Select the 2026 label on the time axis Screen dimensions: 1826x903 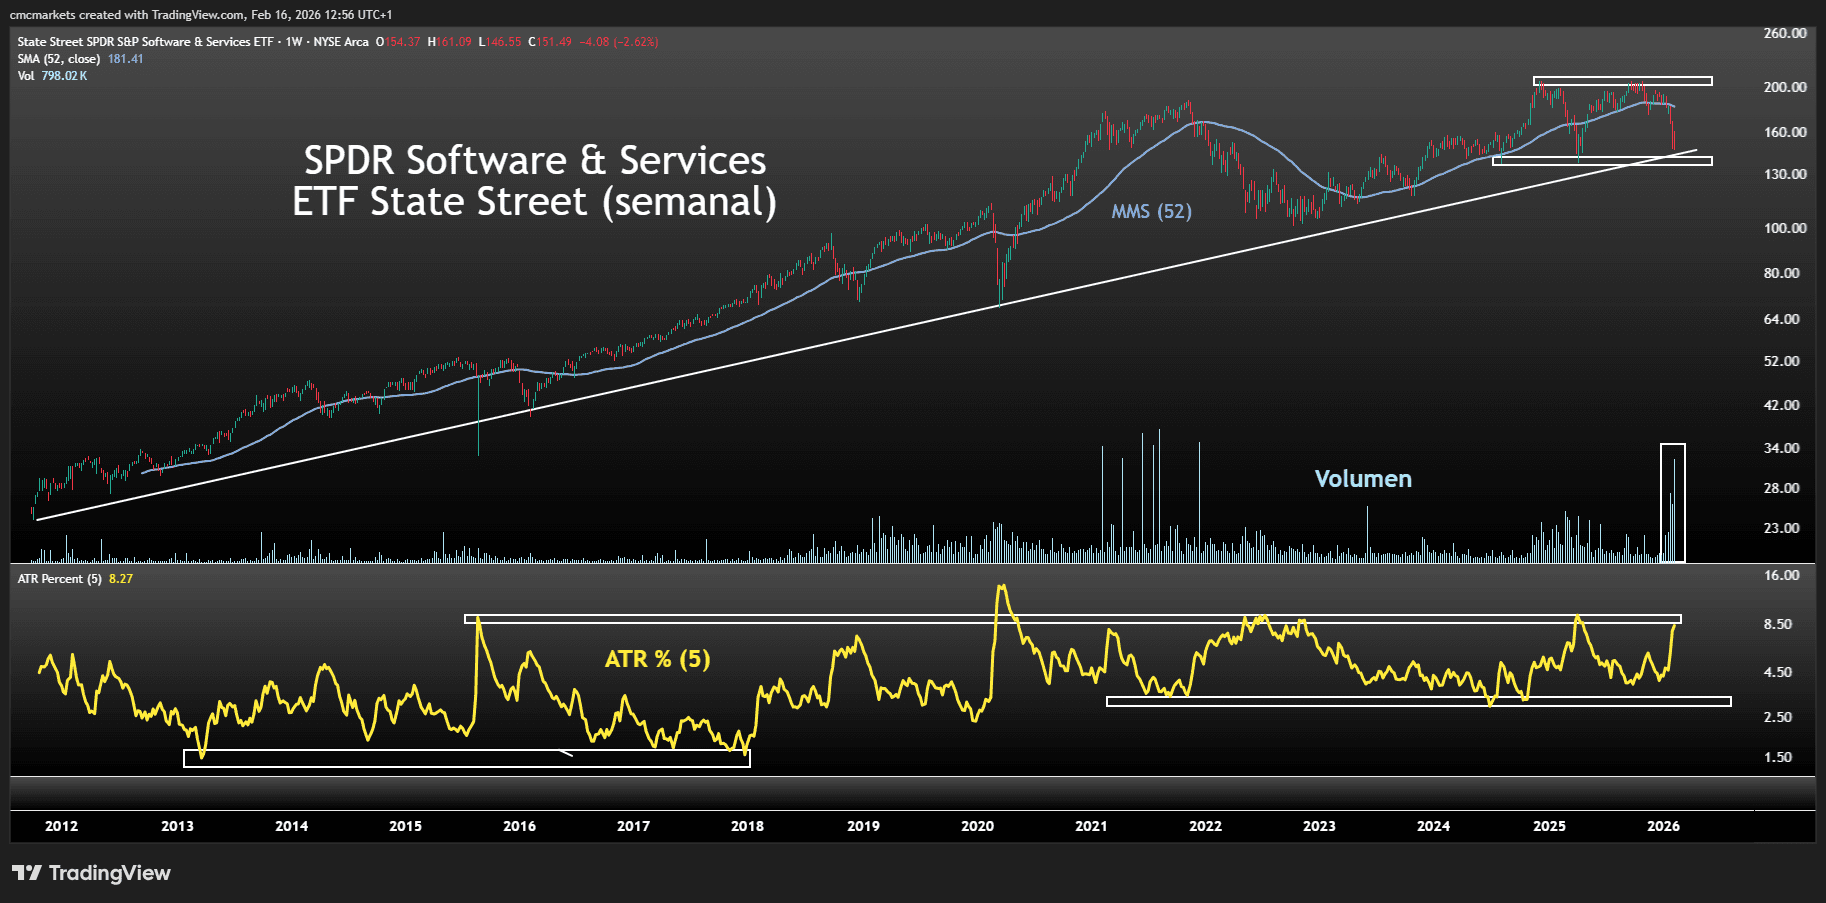coord(1663,826)
